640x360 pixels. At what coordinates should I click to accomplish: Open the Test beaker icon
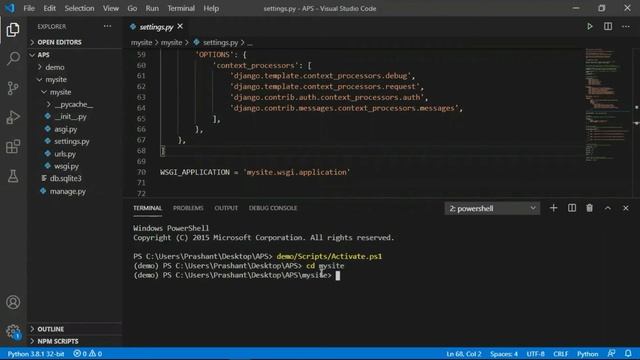(x=13, y=176)
